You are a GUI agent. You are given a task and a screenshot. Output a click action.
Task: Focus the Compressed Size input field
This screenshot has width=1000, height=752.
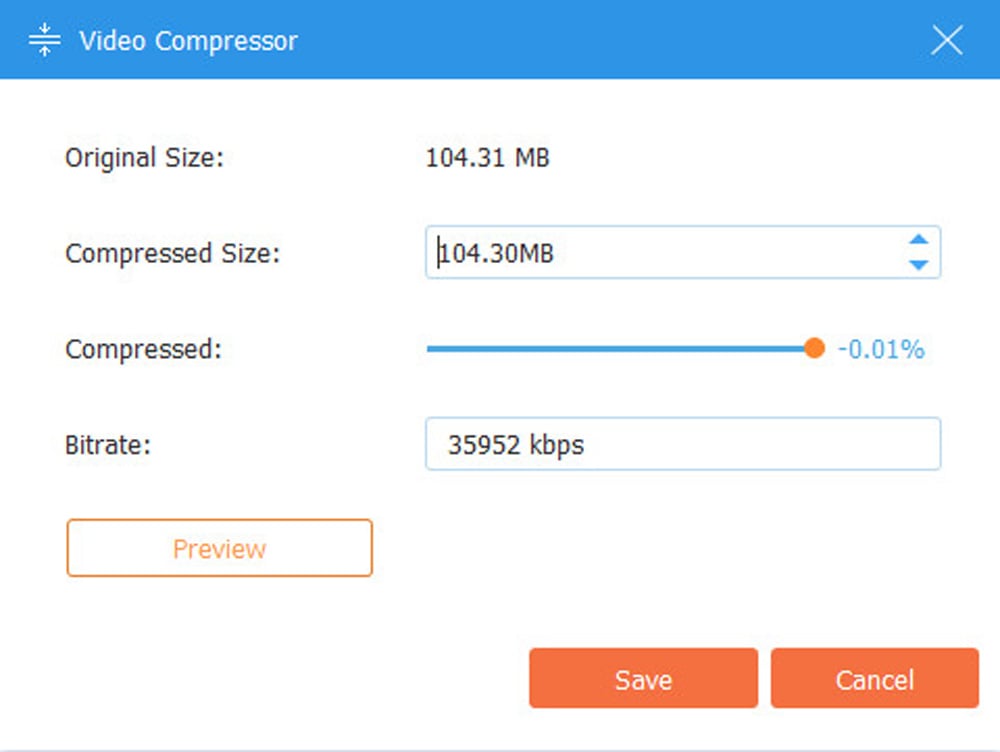682,253
